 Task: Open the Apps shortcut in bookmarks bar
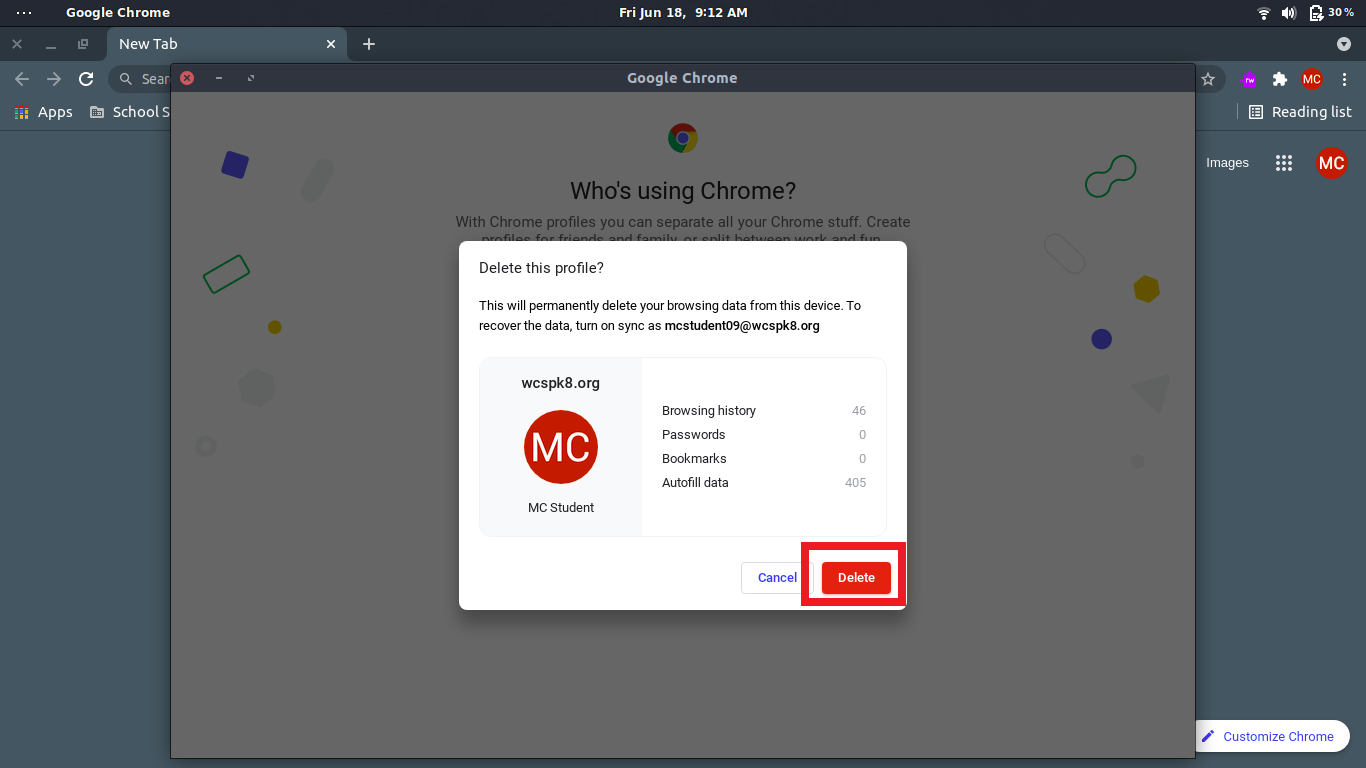pos(44,112)
